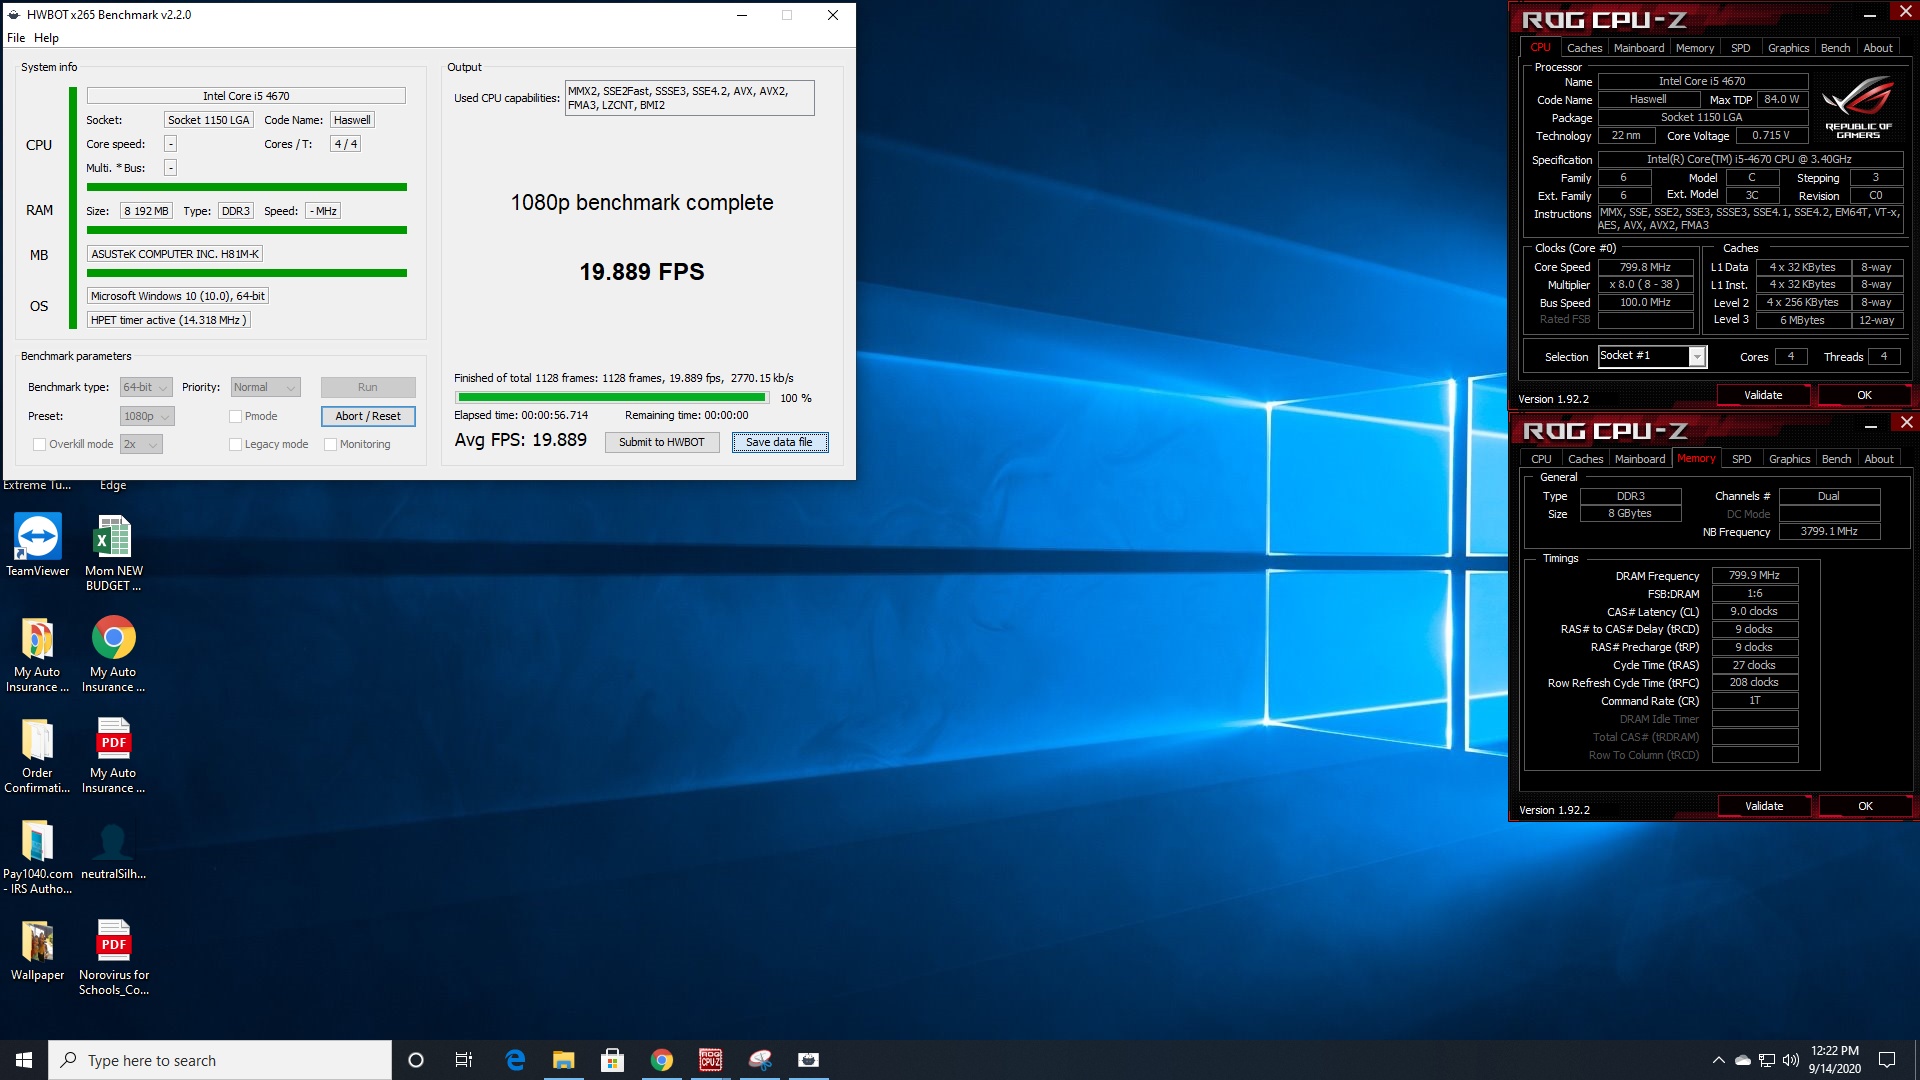
Task: Open the Priority Normal dropdown
Action: [265, 387]
